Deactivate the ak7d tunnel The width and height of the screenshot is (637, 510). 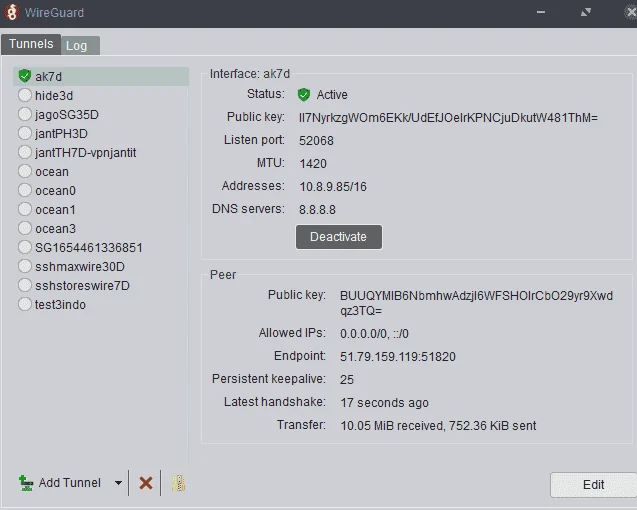(338, 237)
